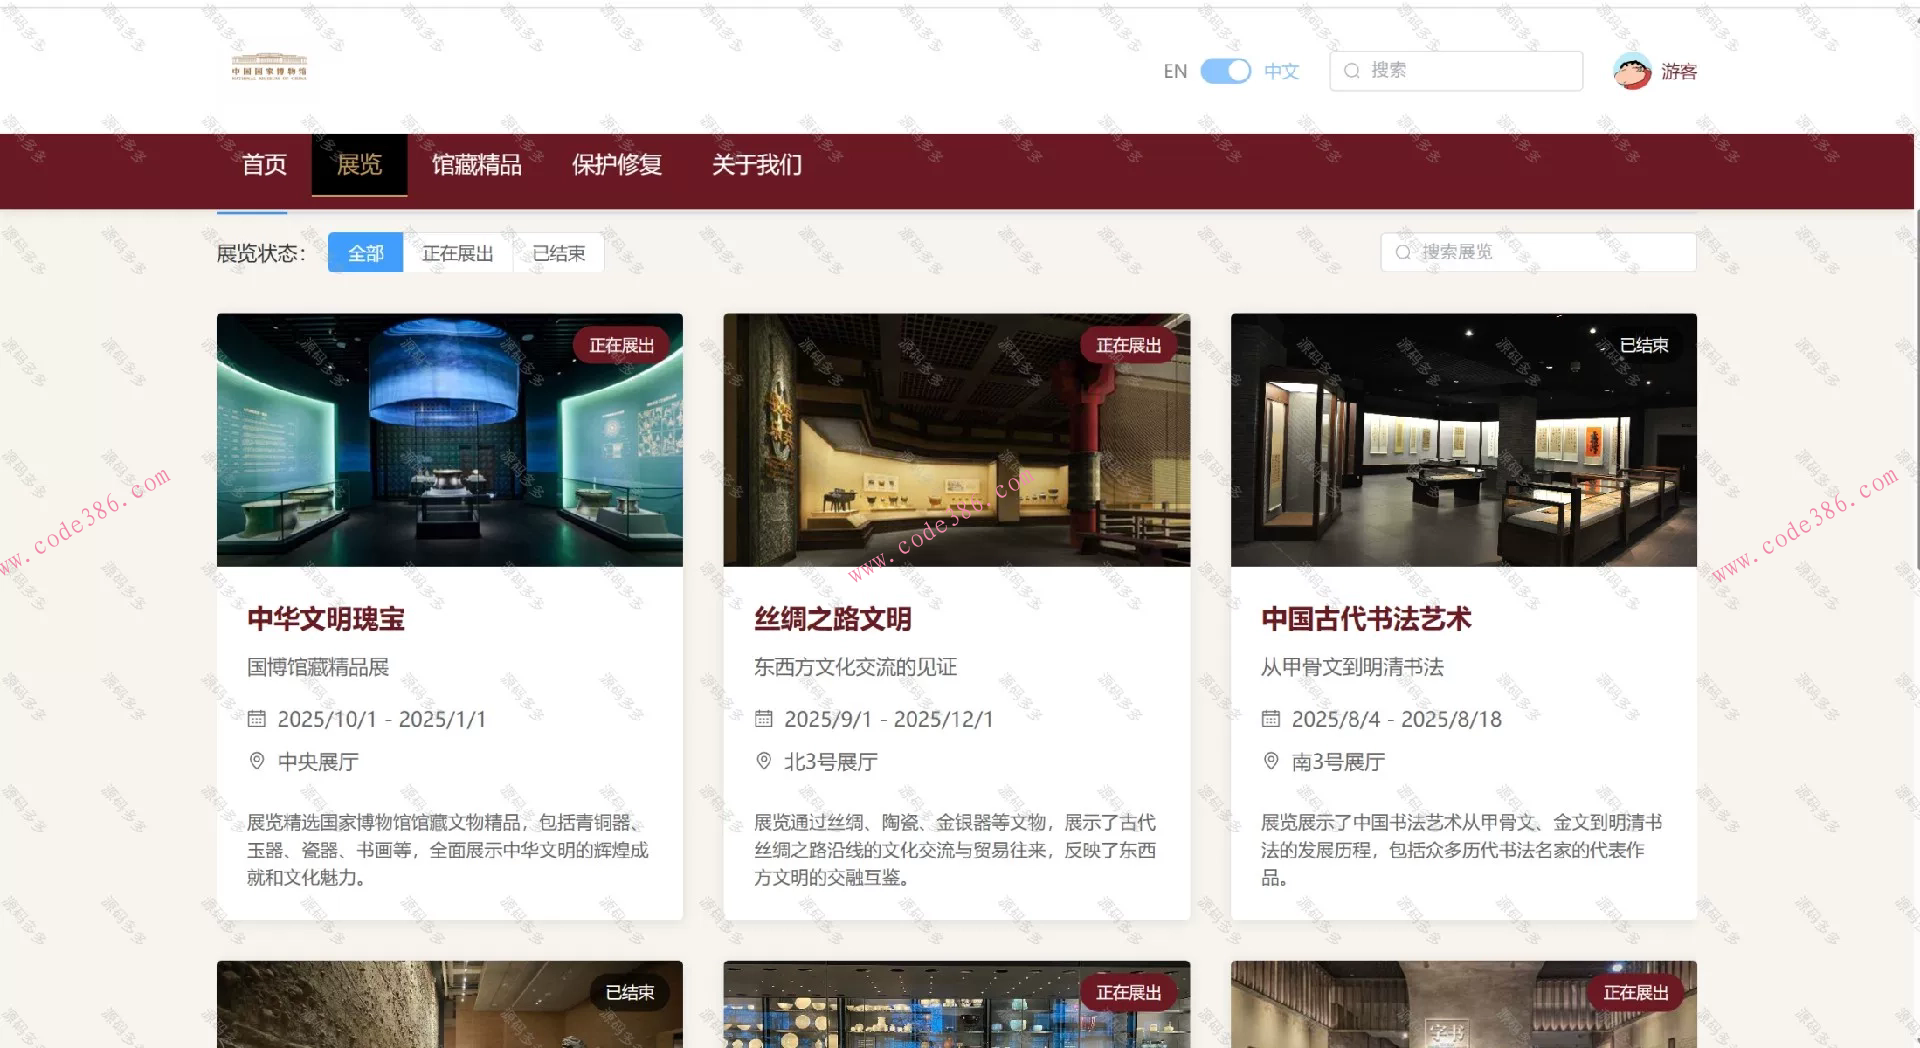Select the 正在展出 exhibition filter
The height and width of the screenshot is (1048, 1920).
(457, 252)
